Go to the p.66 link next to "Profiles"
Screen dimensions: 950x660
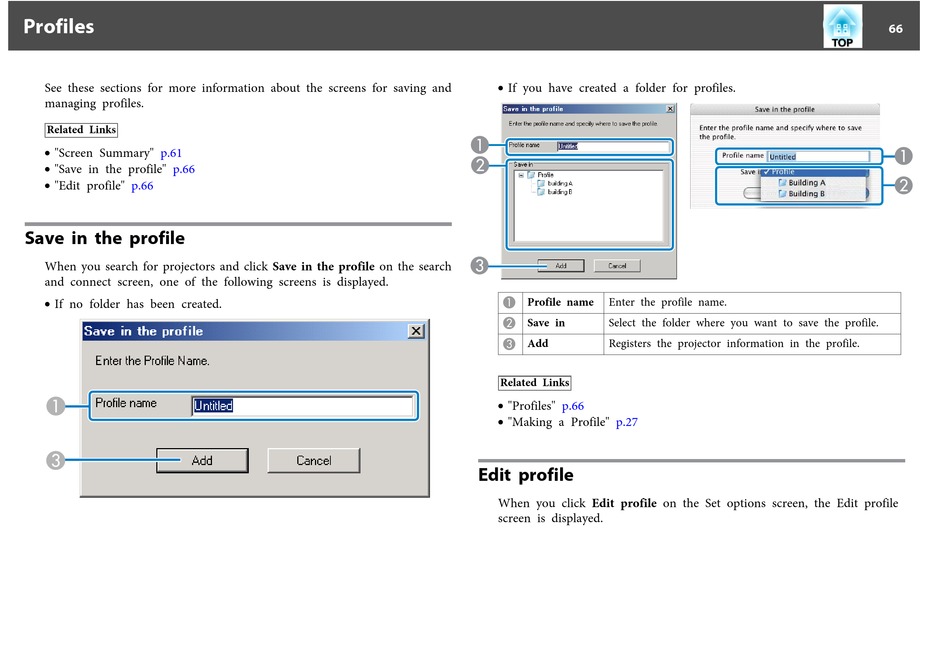tap(573, 406)
